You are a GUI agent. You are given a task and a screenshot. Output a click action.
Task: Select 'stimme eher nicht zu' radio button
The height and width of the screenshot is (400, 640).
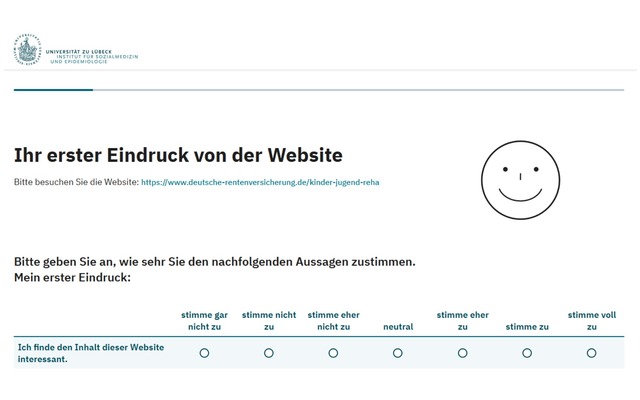[333, 353]
